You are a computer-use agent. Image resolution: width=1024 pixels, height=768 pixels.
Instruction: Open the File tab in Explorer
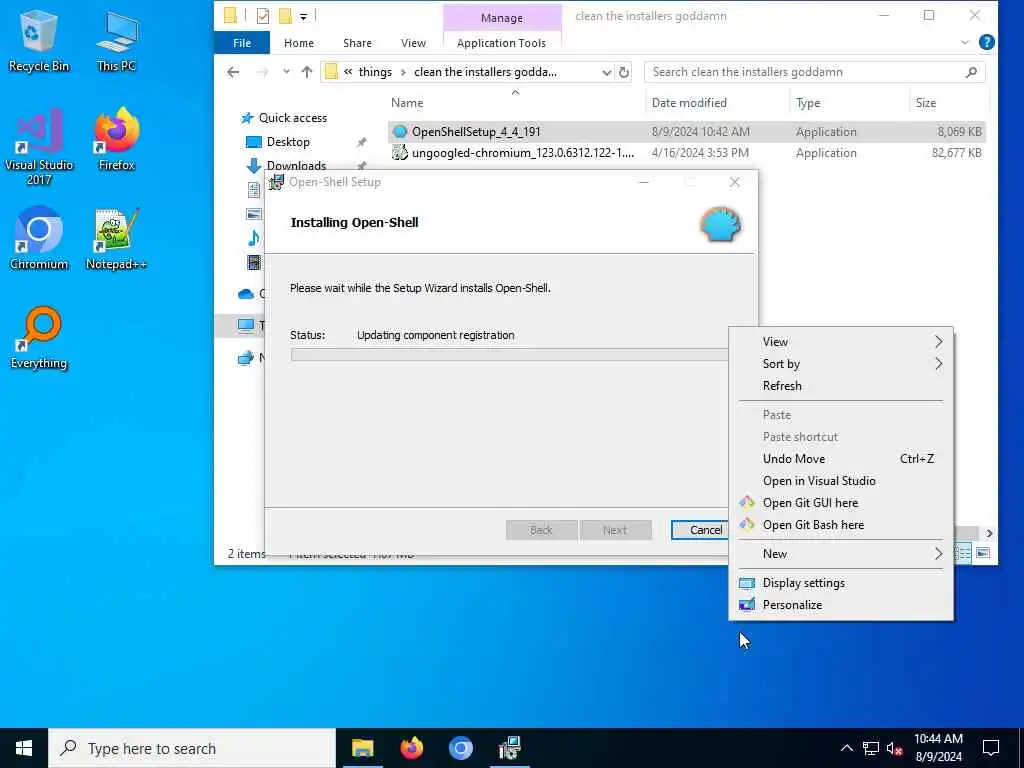242,42
